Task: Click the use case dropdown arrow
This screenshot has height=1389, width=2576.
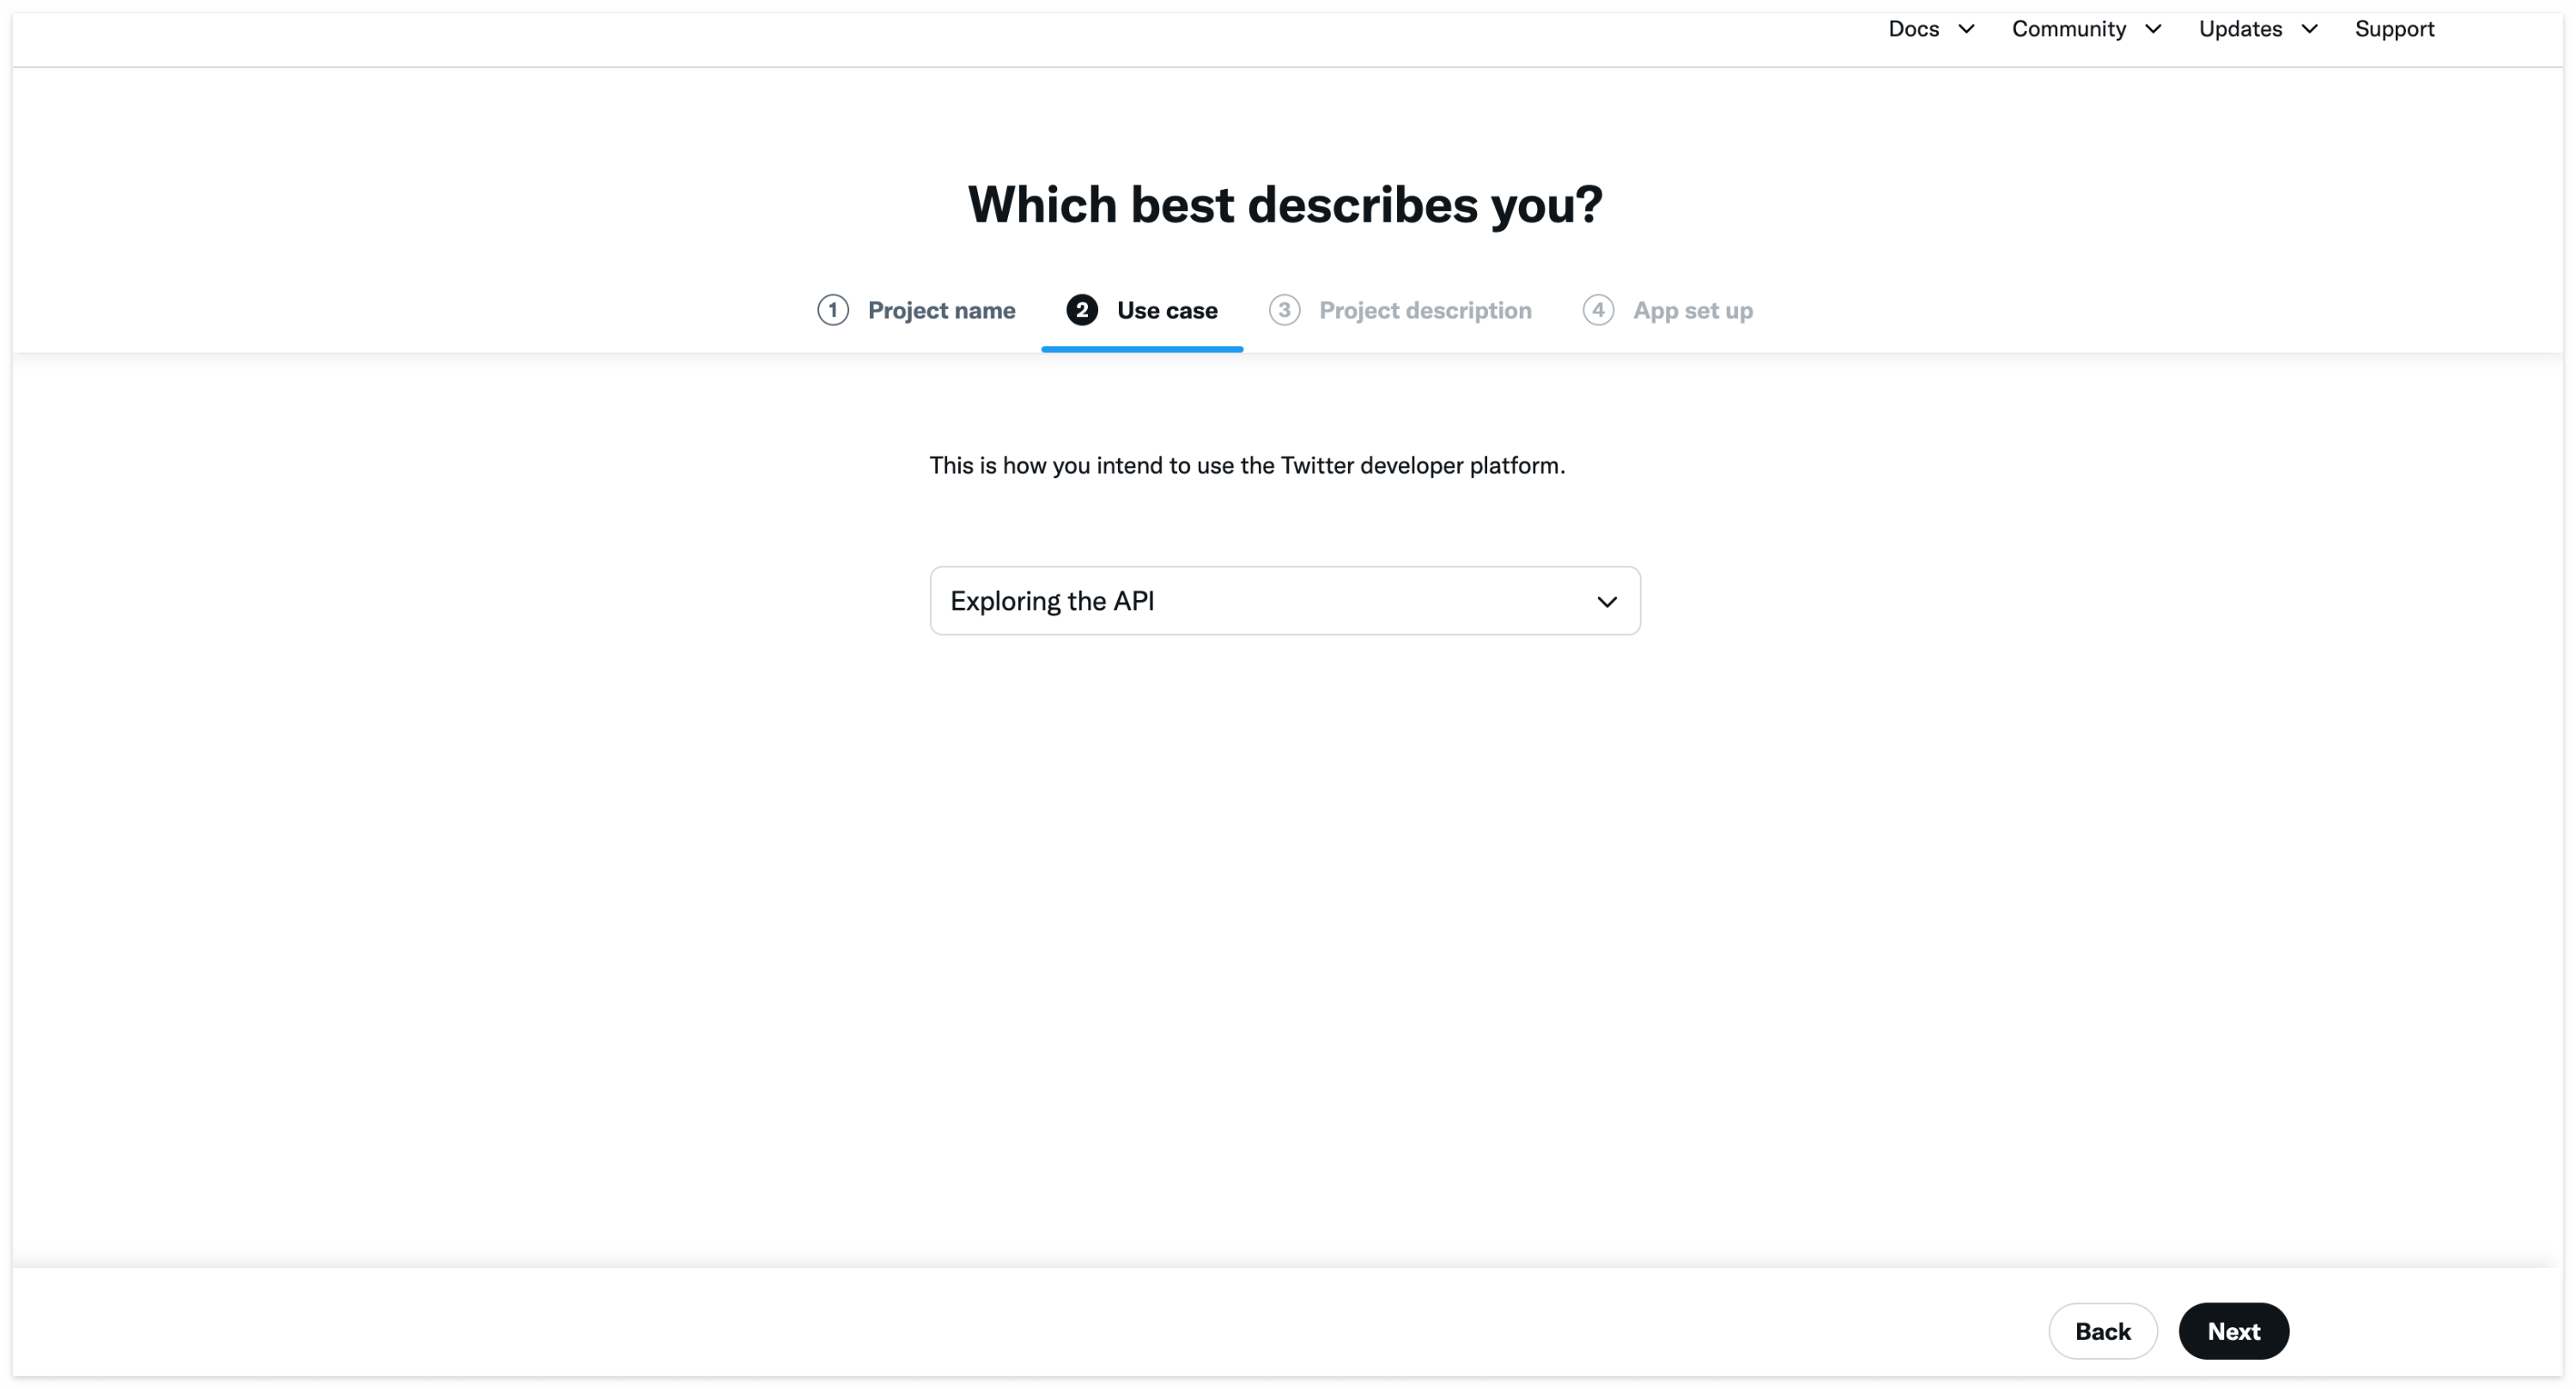Action: click(x=1606, y=601)
